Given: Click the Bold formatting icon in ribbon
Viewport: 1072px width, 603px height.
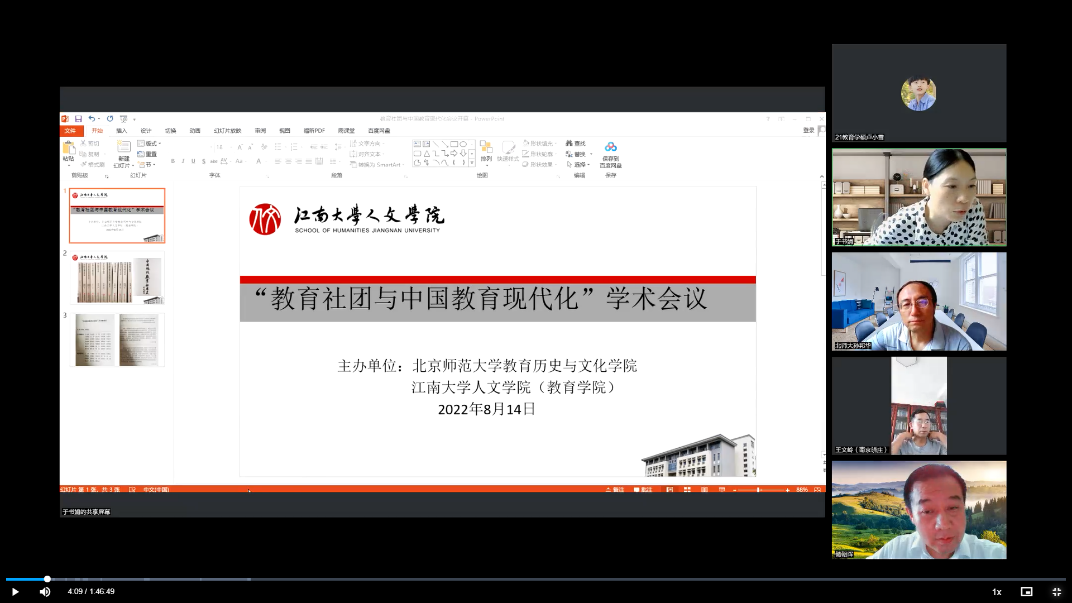Looking at the screenshot, I should click(172, 161).
